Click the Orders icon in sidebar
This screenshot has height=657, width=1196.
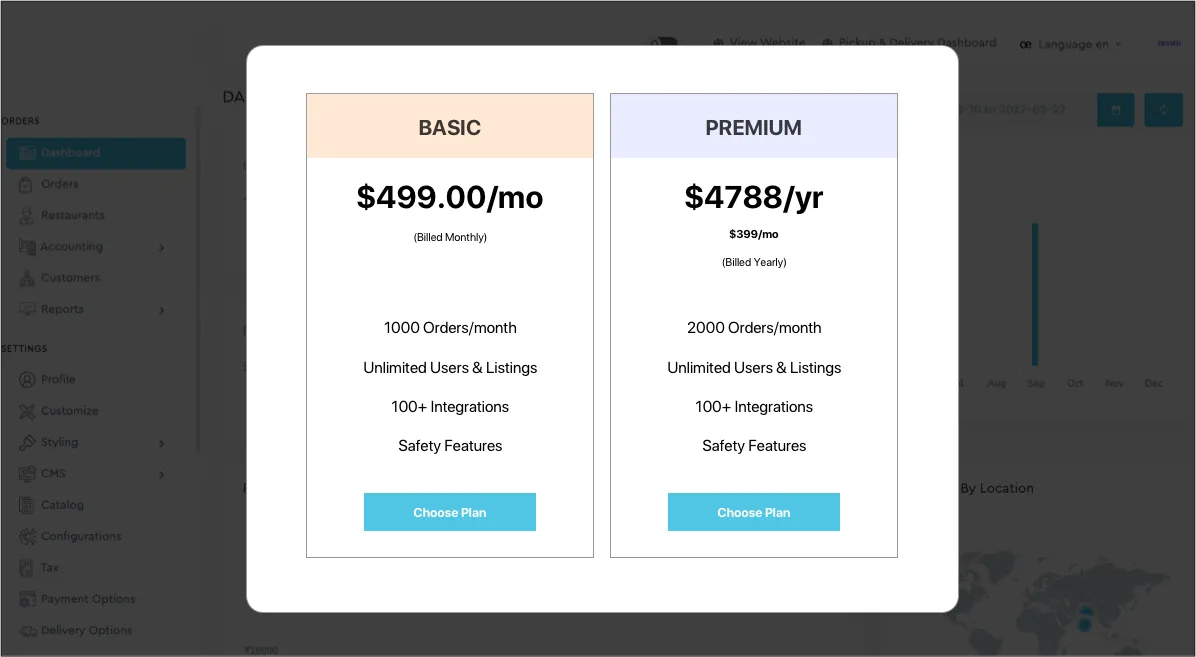coord(26,184)
